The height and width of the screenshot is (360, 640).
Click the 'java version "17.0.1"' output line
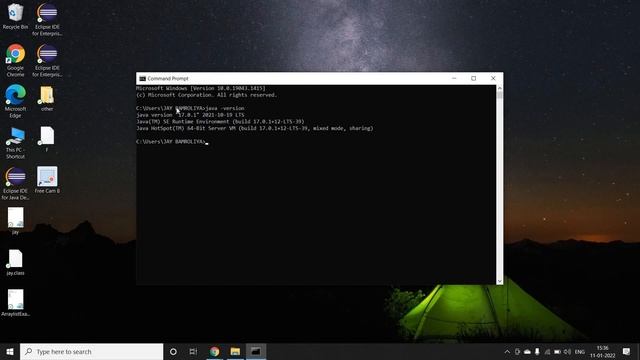pos(190,115)
